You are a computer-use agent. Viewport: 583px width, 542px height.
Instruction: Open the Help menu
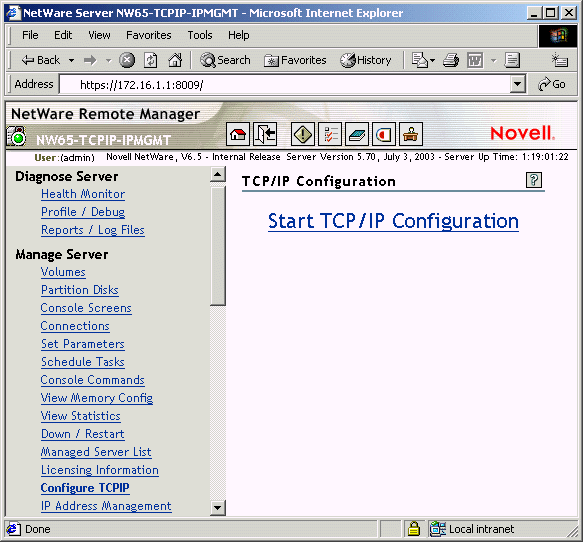click(x=238, y=35)
